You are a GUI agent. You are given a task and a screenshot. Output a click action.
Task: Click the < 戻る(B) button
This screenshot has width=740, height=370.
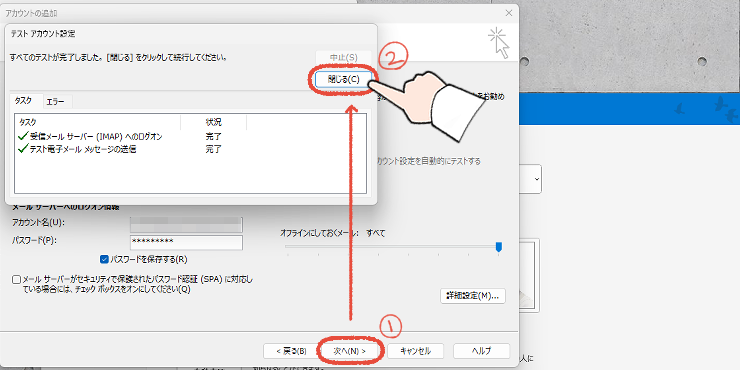click(291, 351)
